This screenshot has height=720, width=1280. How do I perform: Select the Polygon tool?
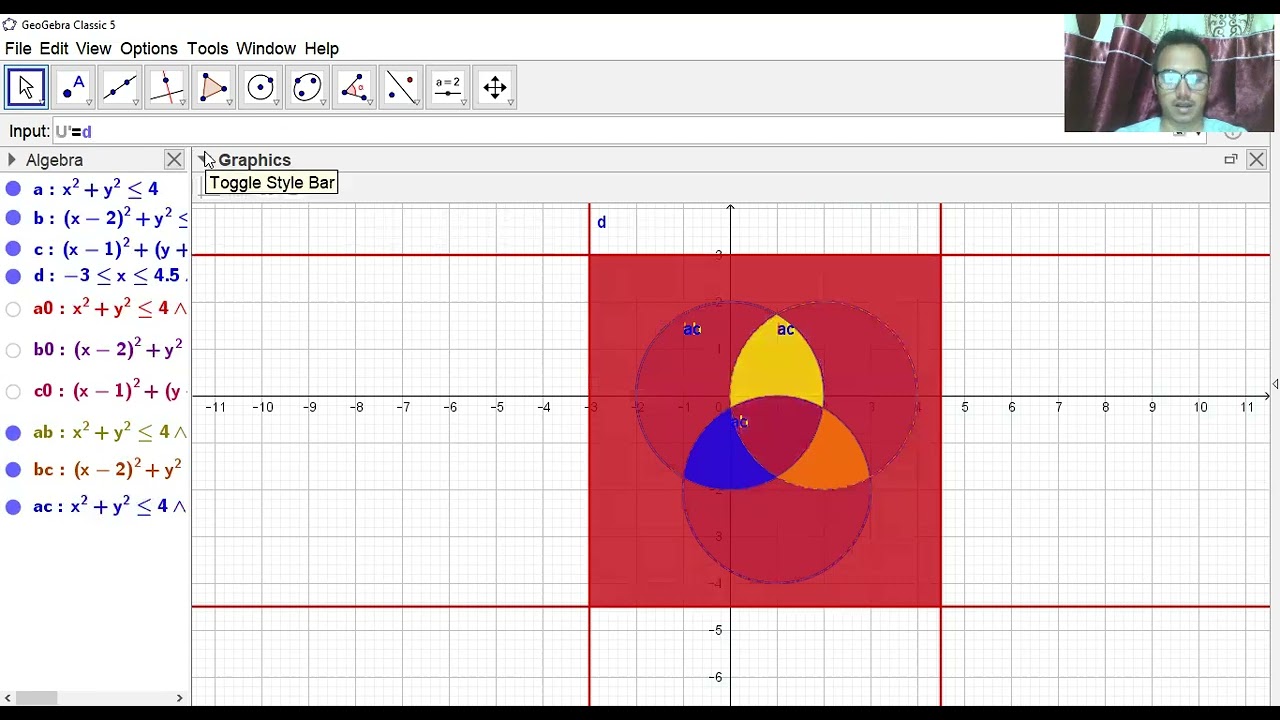tap(213, 87)
